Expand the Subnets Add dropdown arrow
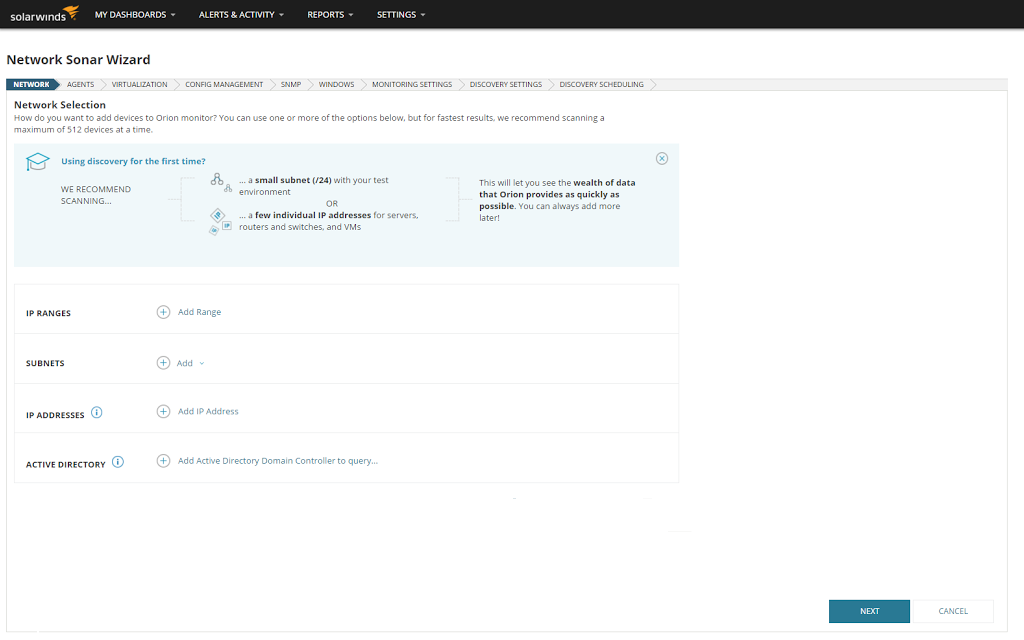Viewport: 1024px width, 640px height. 202,364
